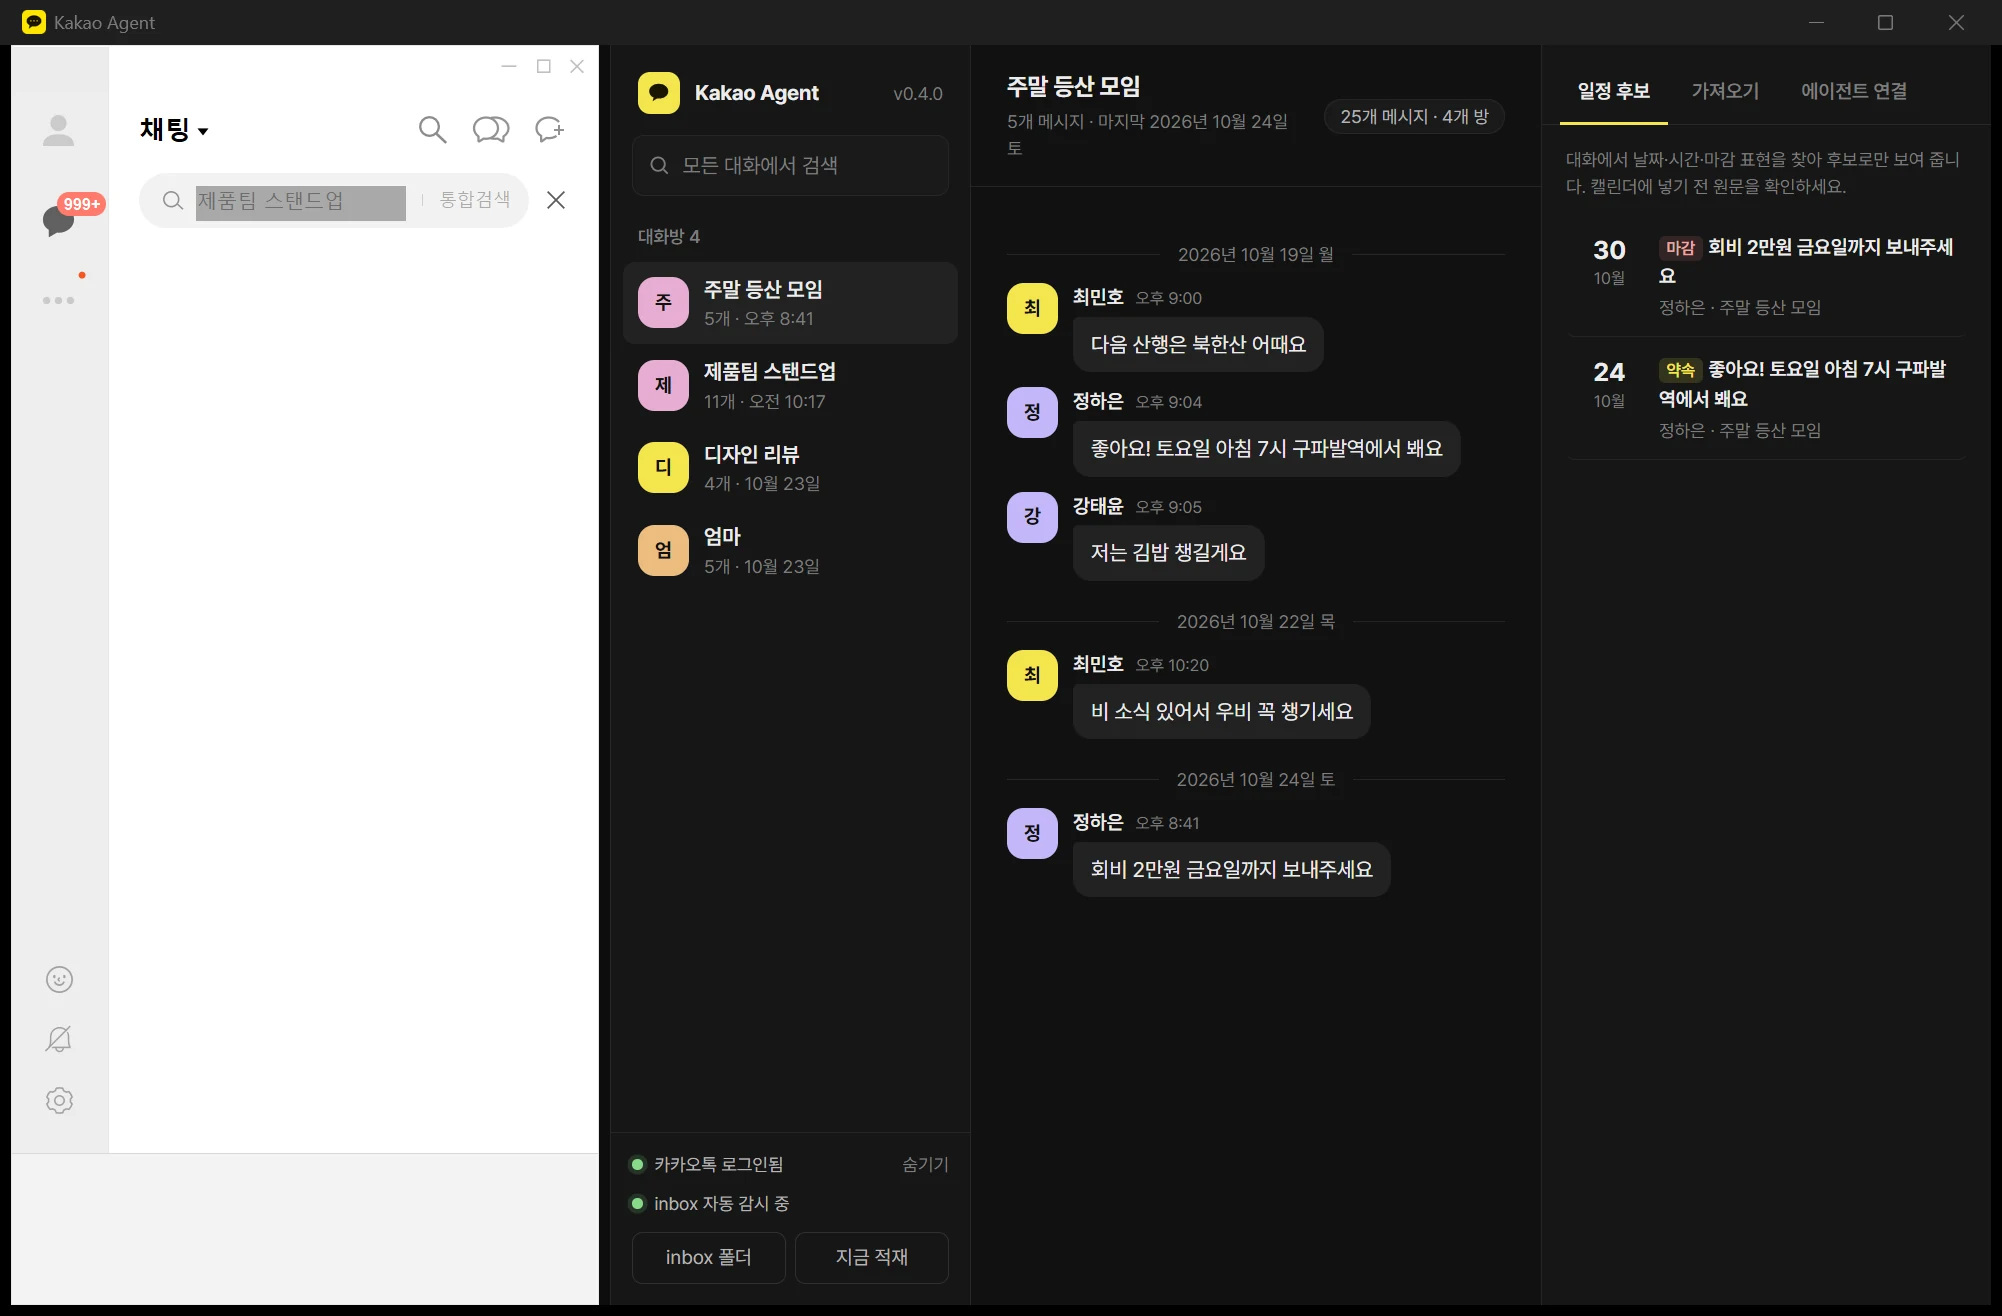
Task: Click the v0.4.0 version label
Action: point(918,94)
